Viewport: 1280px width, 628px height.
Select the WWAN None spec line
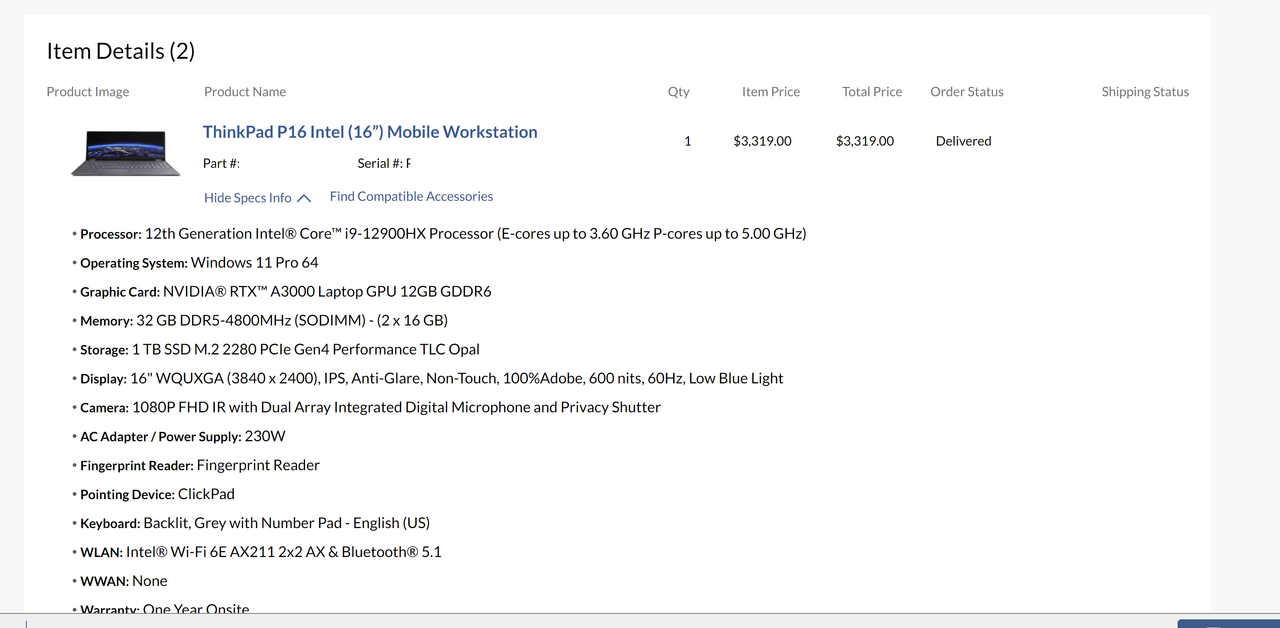point(120,582)
